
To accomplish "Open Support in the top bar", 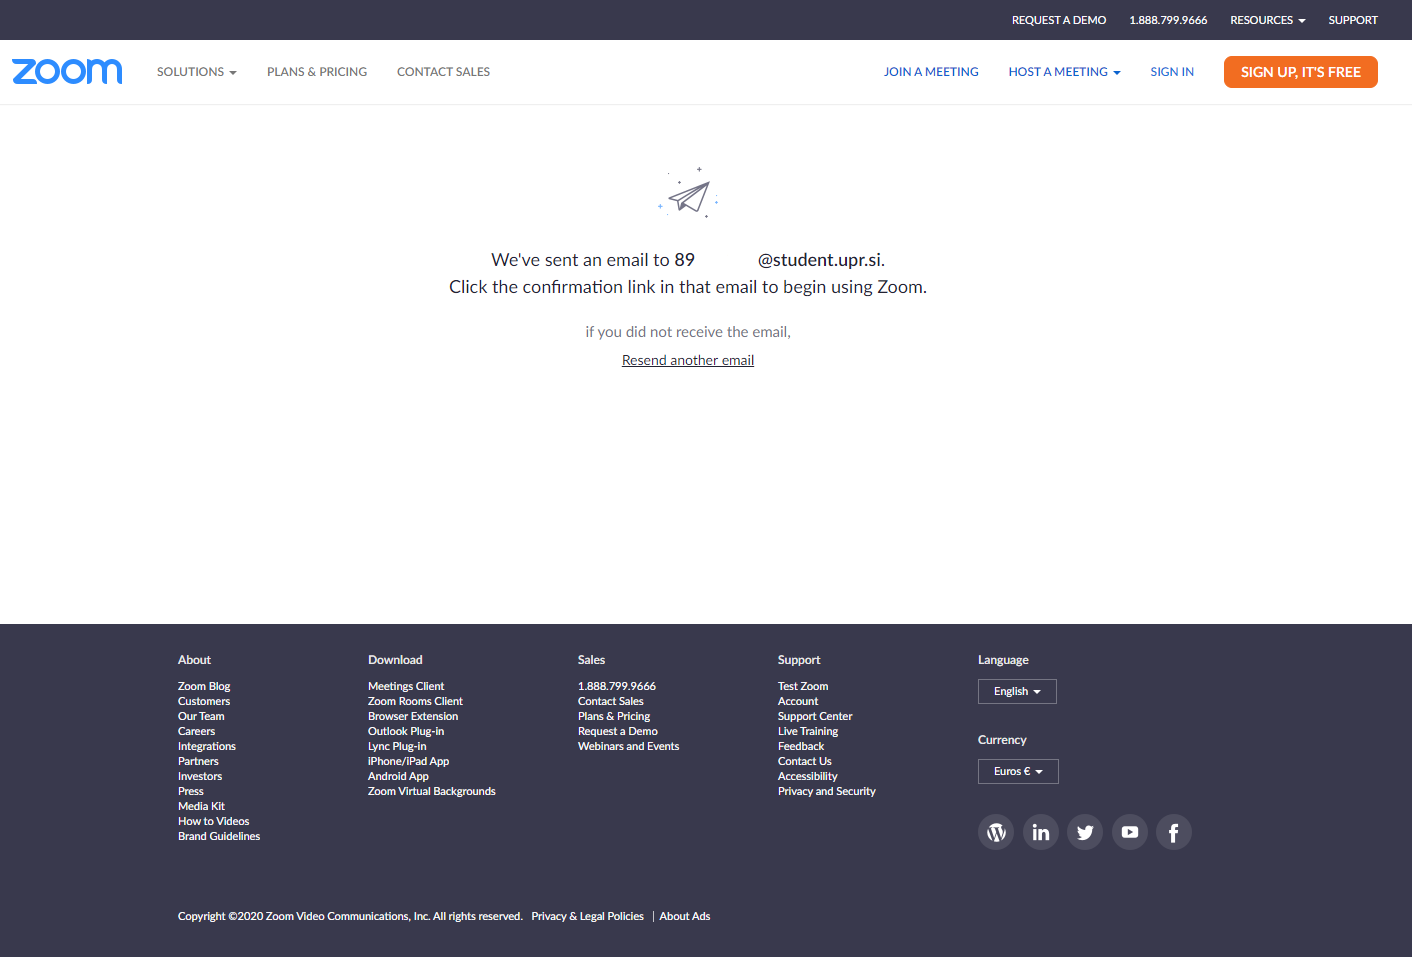I will [1353, 20].
